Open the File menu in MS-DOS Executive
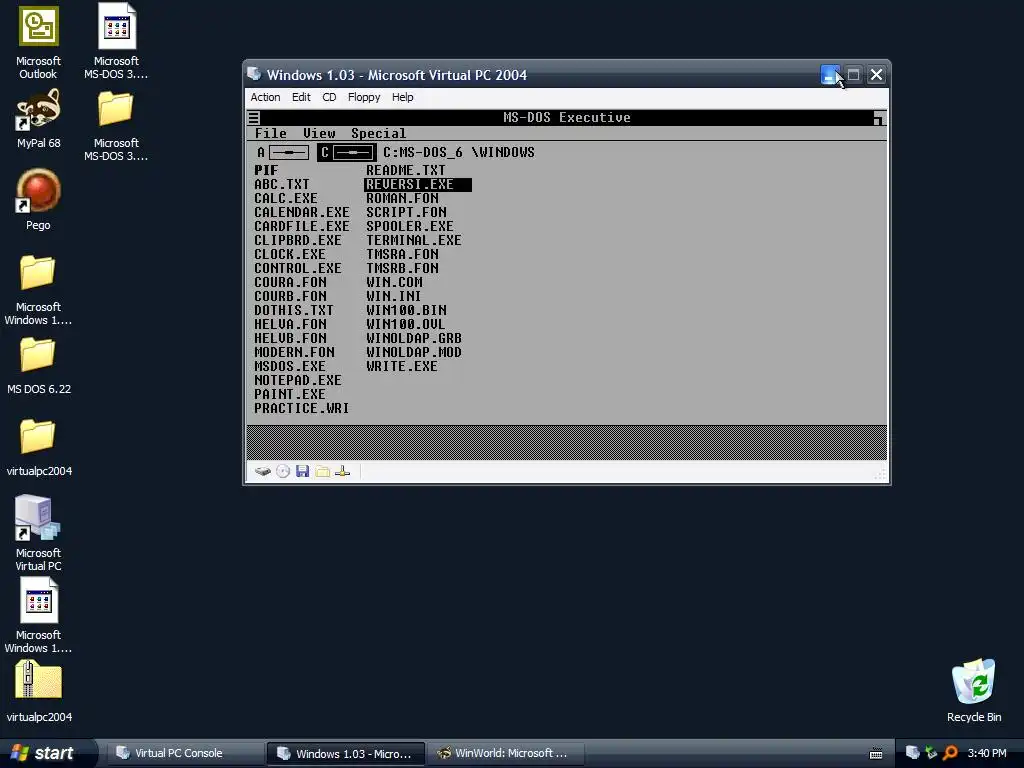1024x768 pixels. coord(270,133)
